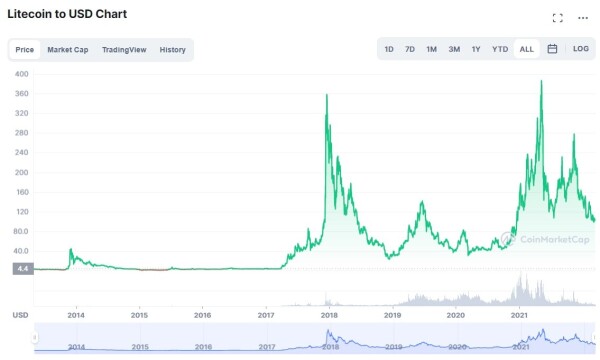Image resolution: width=600 pixels, height=360 pixels.
Task: Set chart range to 1D
Action: 389,49
